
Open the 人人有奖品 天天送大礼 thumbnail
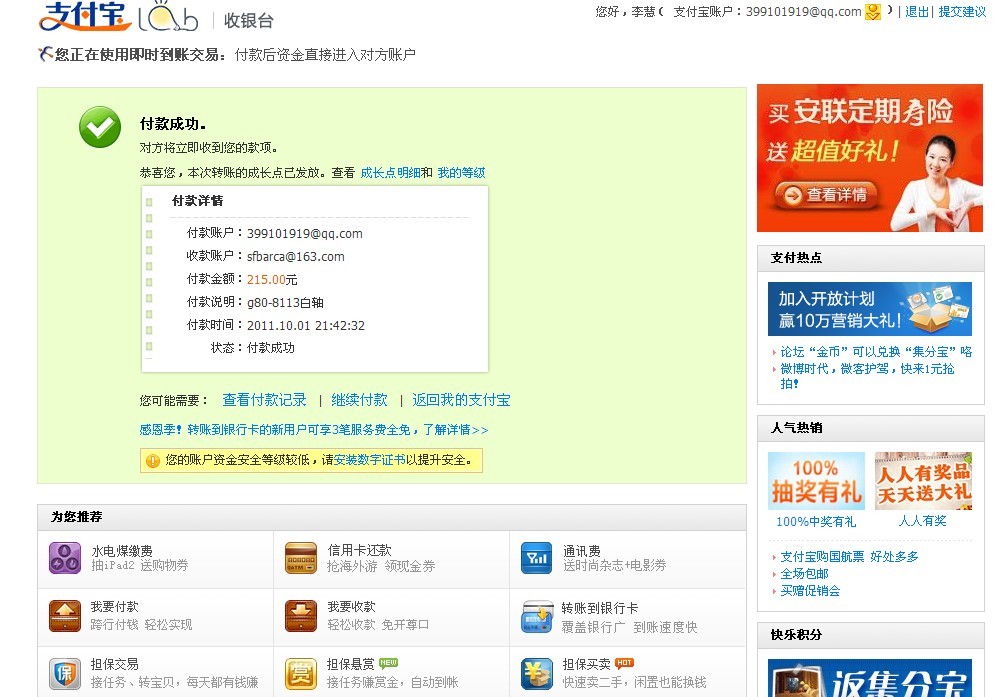coord(923,481)
